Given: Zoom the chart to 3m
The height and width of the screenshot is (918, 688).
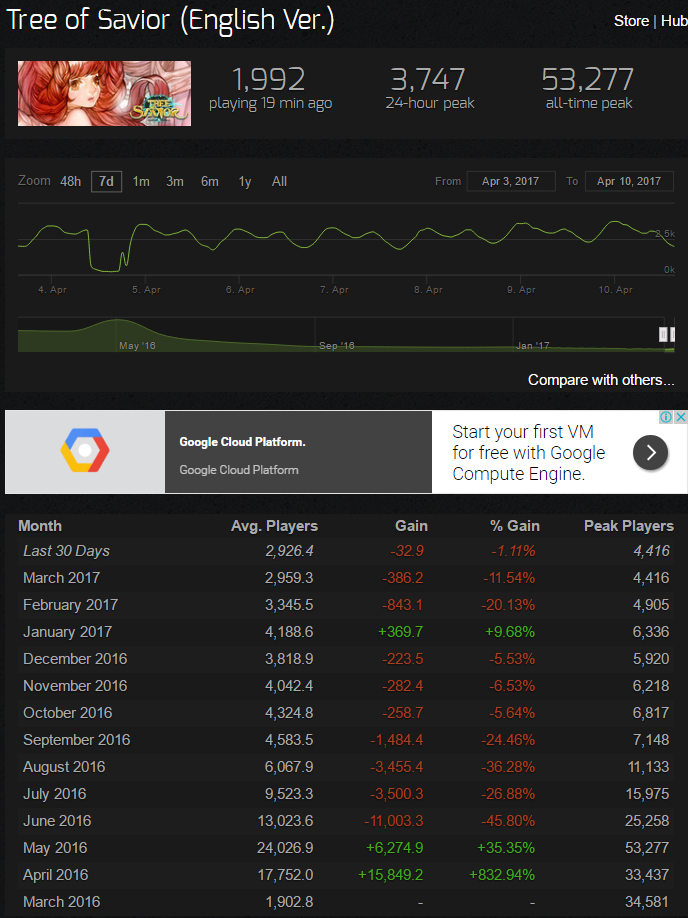Looking at the screenshot, I should click(175, 181).
